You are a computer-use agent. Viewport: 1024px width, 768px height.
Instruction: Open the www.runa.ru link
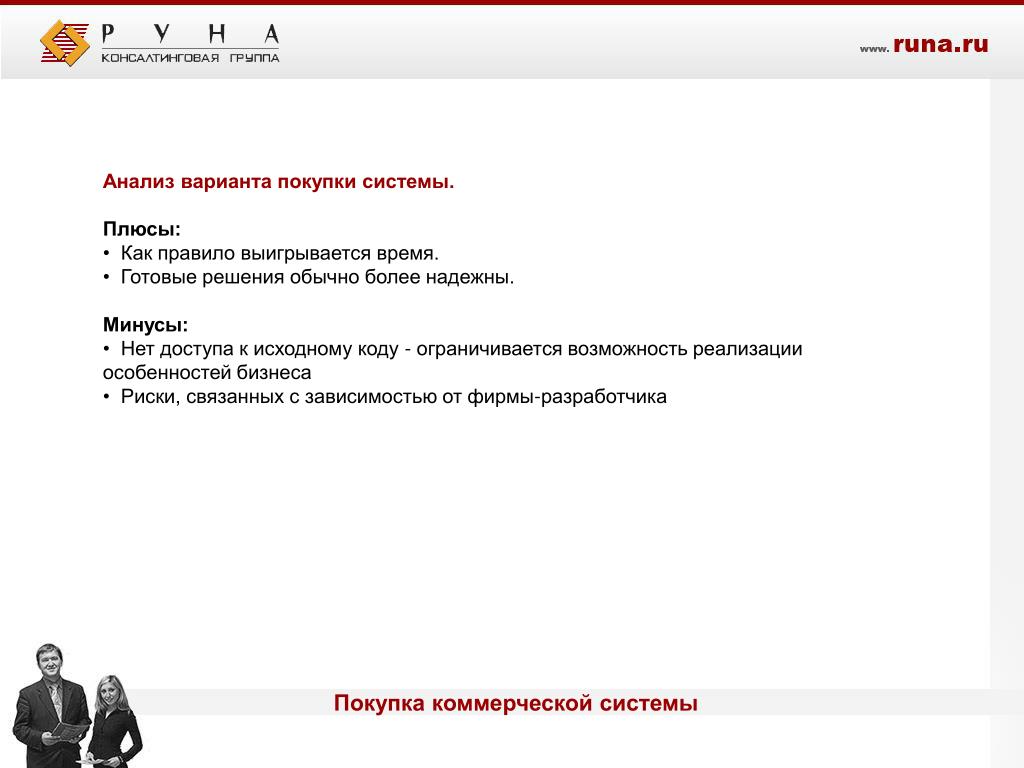pyautogui.click(x=923, y=44)
